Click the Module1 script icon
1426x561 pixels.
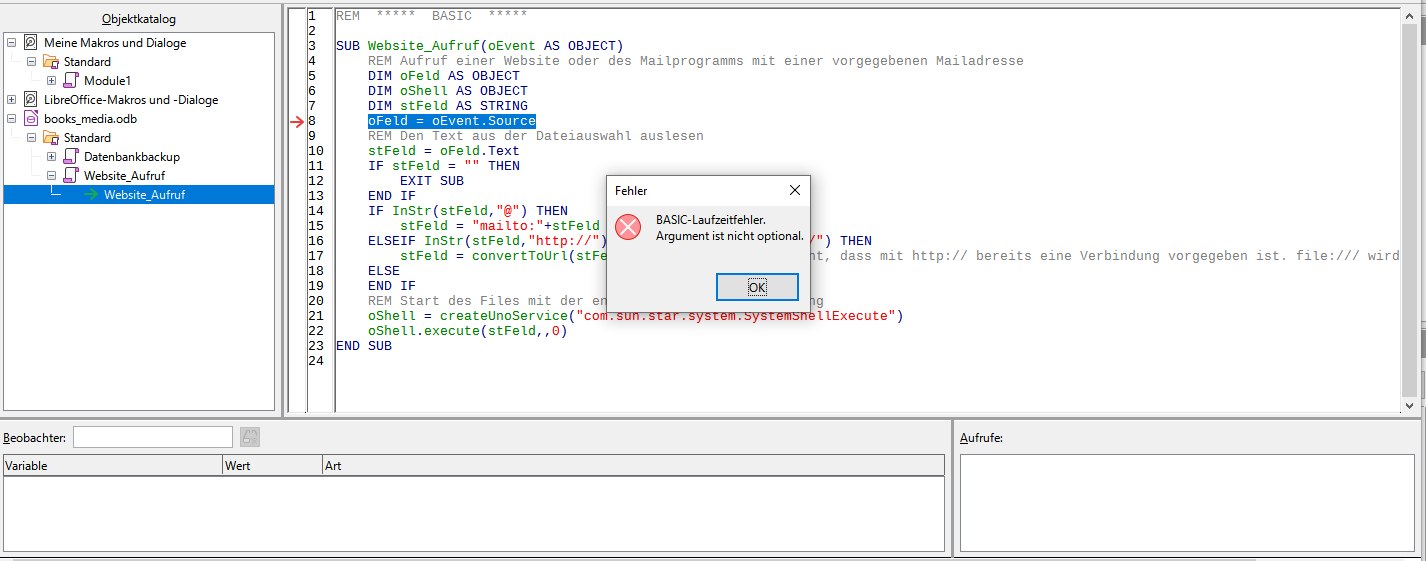pyautogui.click(x=70, y=80)
